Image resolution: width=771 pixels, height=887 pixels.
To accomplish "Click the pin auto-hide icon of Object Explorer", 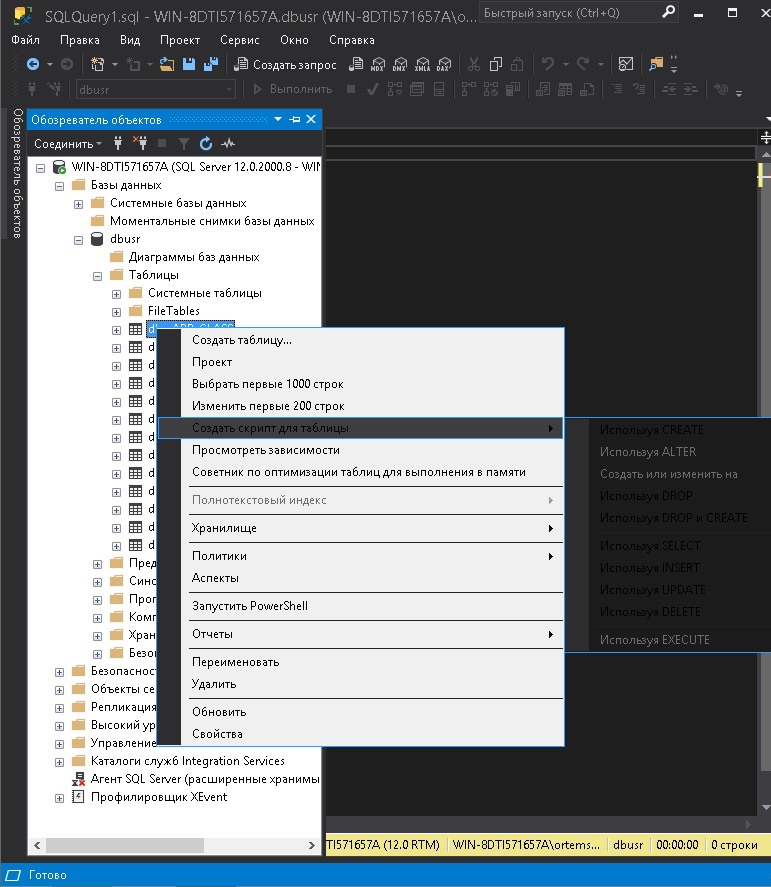I will click(x=295, y=119).
